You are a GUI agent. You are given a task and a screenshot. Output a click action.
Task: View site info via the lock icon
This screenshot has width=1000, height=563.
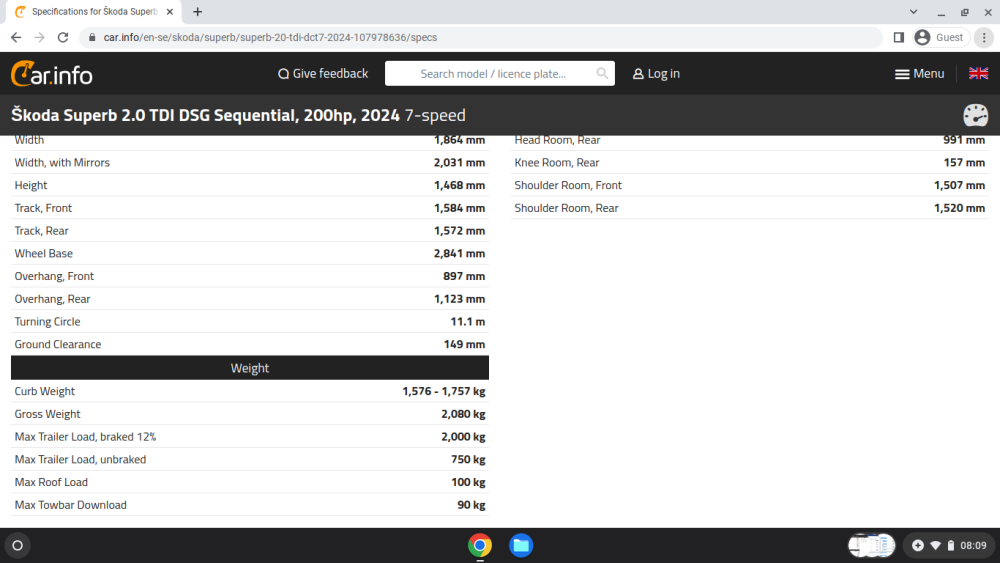point(92,38)
